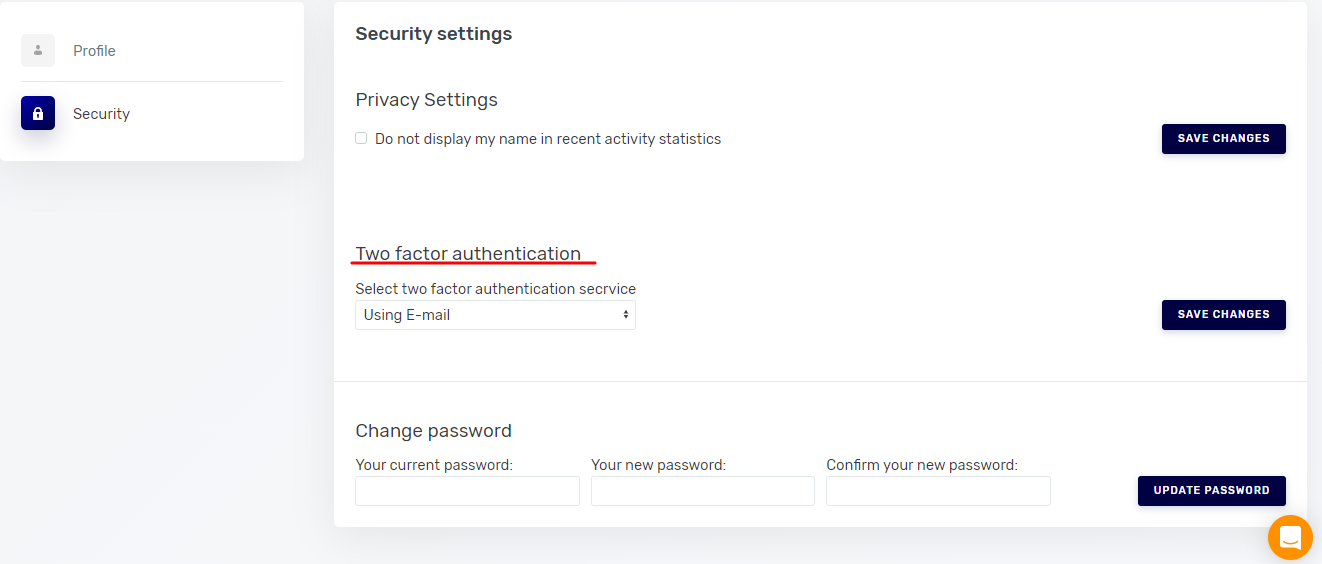Click the Profile person icon in sidebar
Viewport: 1322px width, 564px height.
[38, 51]
